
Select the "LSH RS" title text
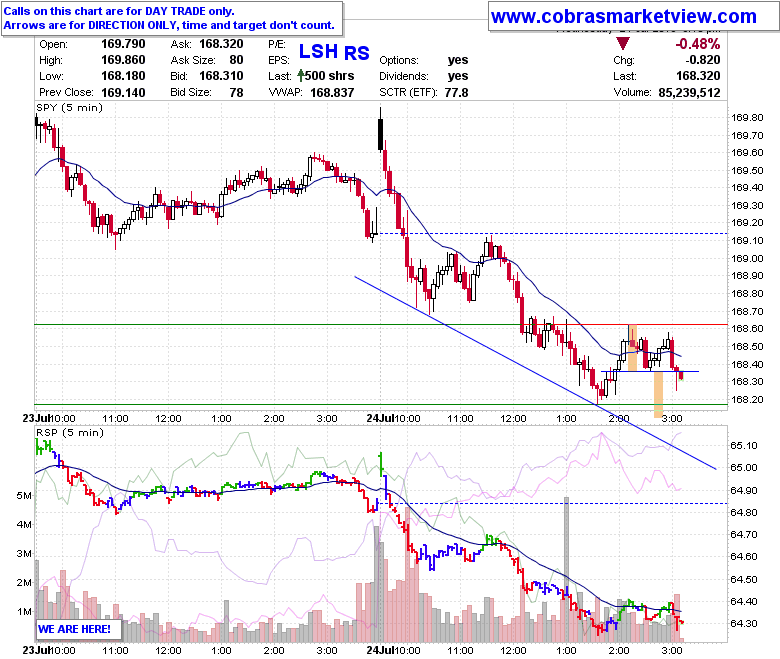click(334, 52)
